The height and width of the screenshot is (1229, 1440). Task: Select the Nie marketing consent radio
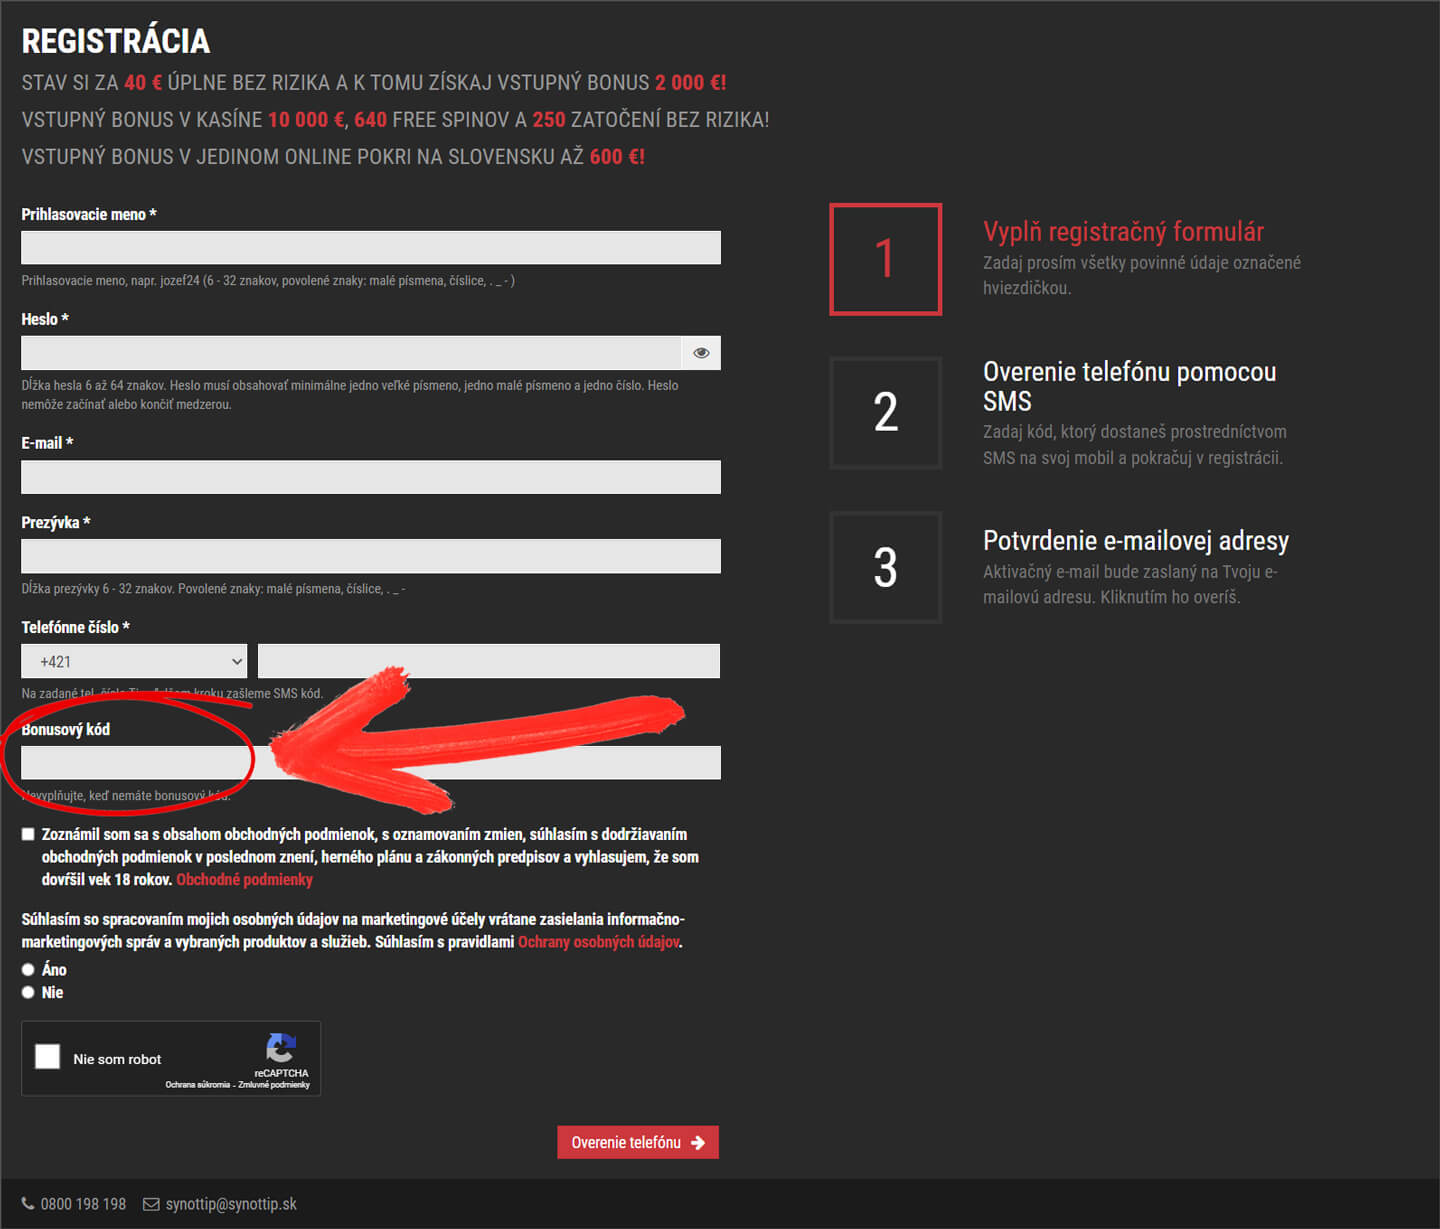click(x=28, y=992)
